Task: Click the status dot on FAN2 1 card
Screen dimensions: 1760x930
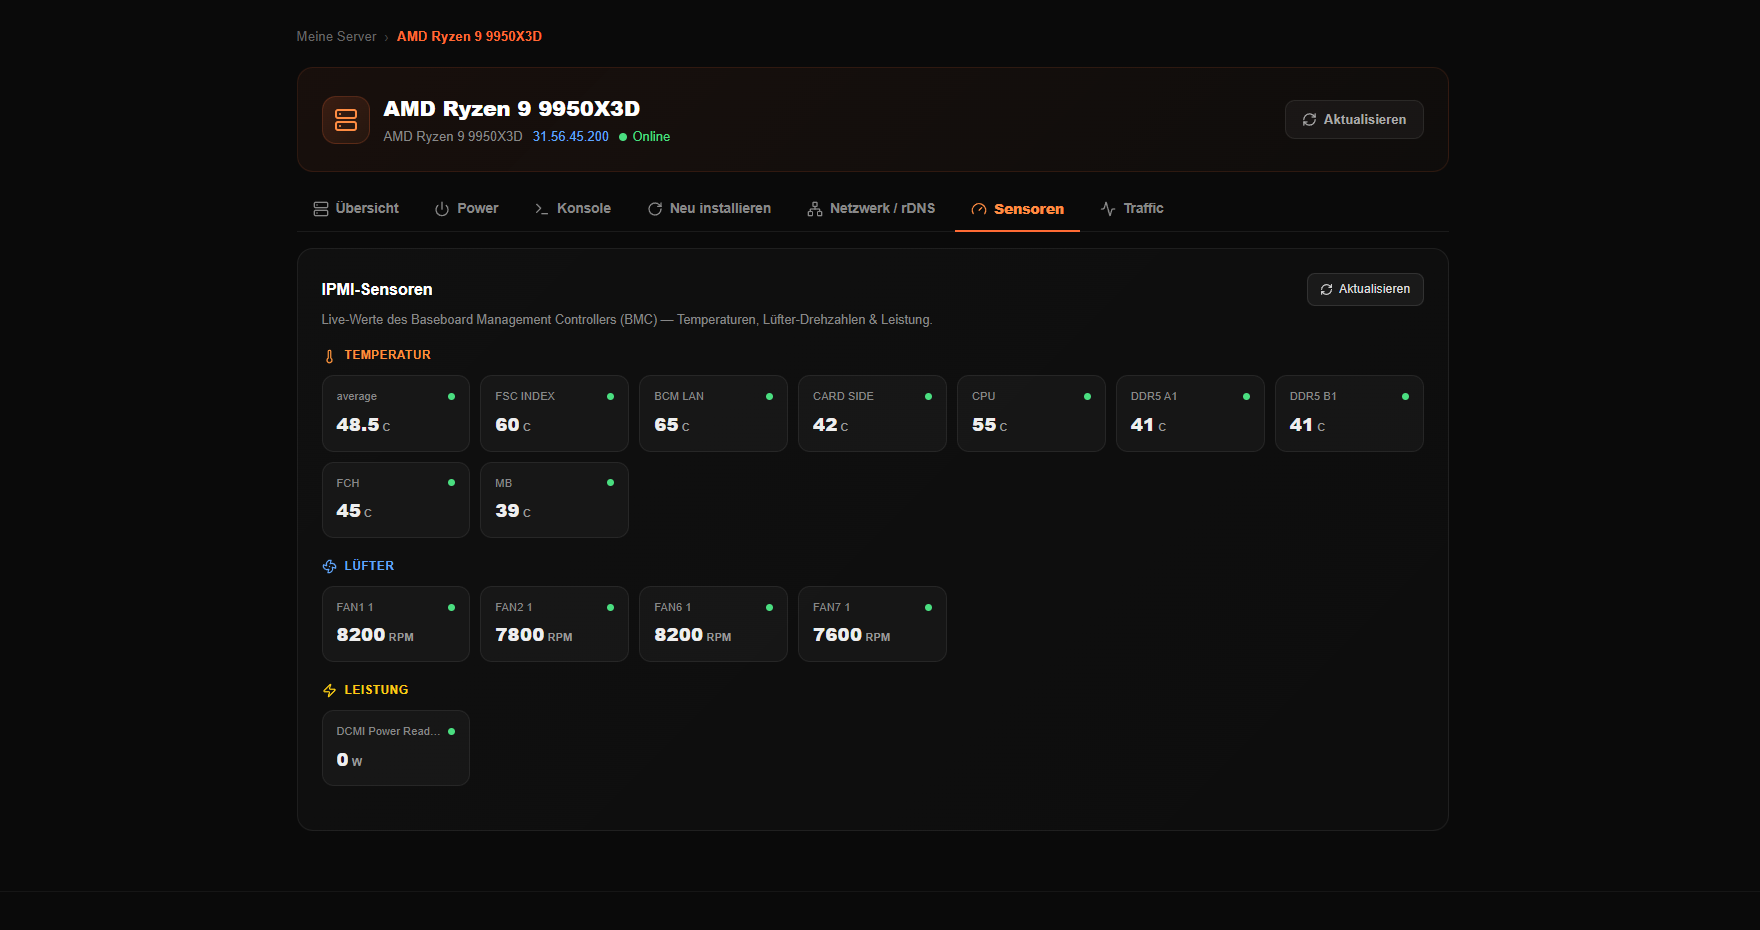Action: pos(610,607)
